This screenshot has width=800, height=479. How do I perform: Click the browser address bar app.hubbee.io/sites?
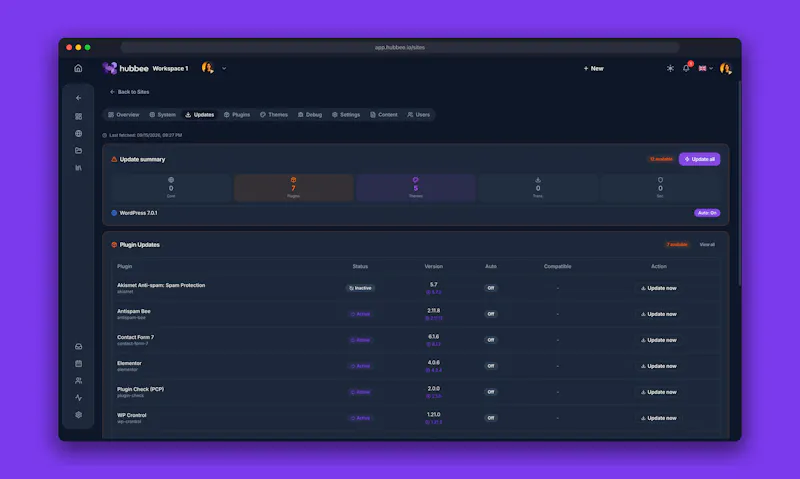[x=400, y=47]
